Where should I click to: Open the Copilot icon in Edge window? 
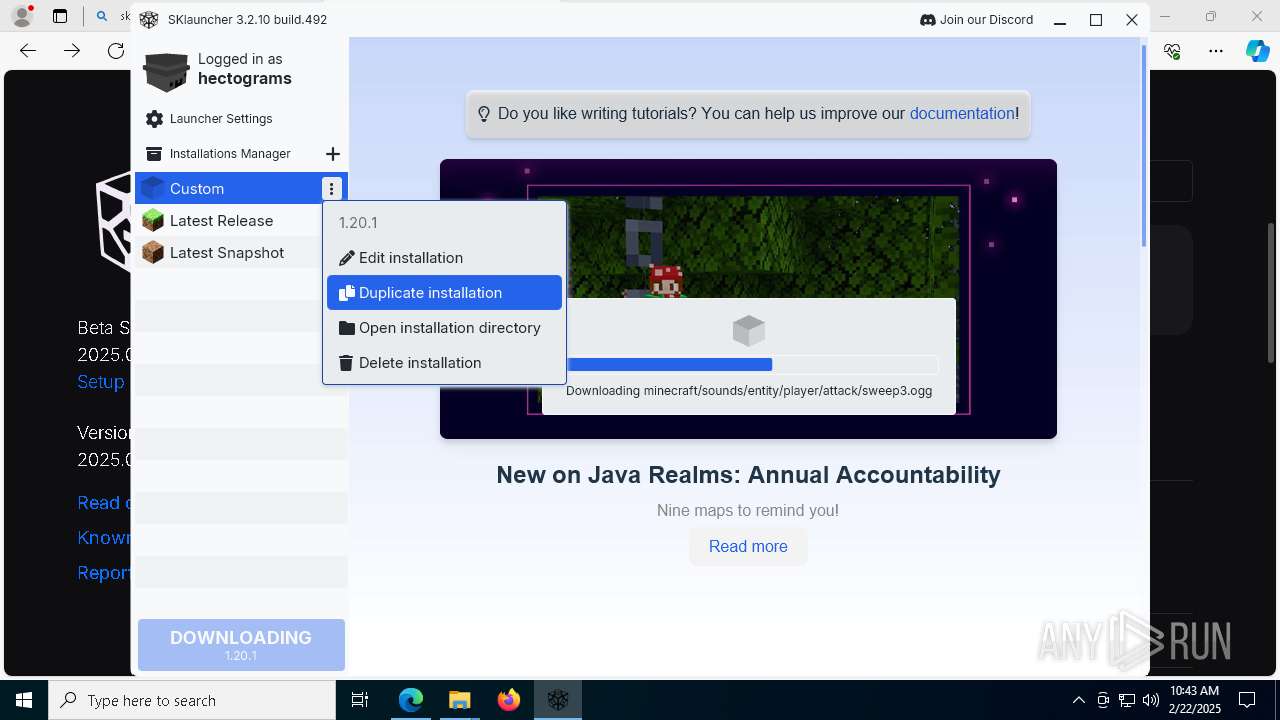tap(1257, 51)
